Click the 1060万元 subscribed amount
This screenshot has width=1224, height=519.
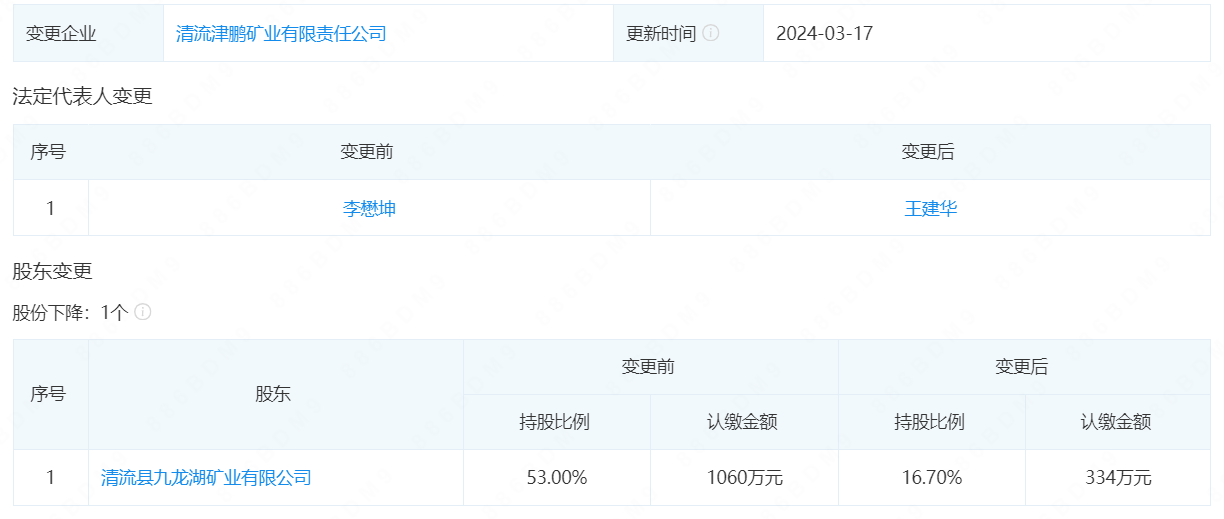(x=744, y=477)
